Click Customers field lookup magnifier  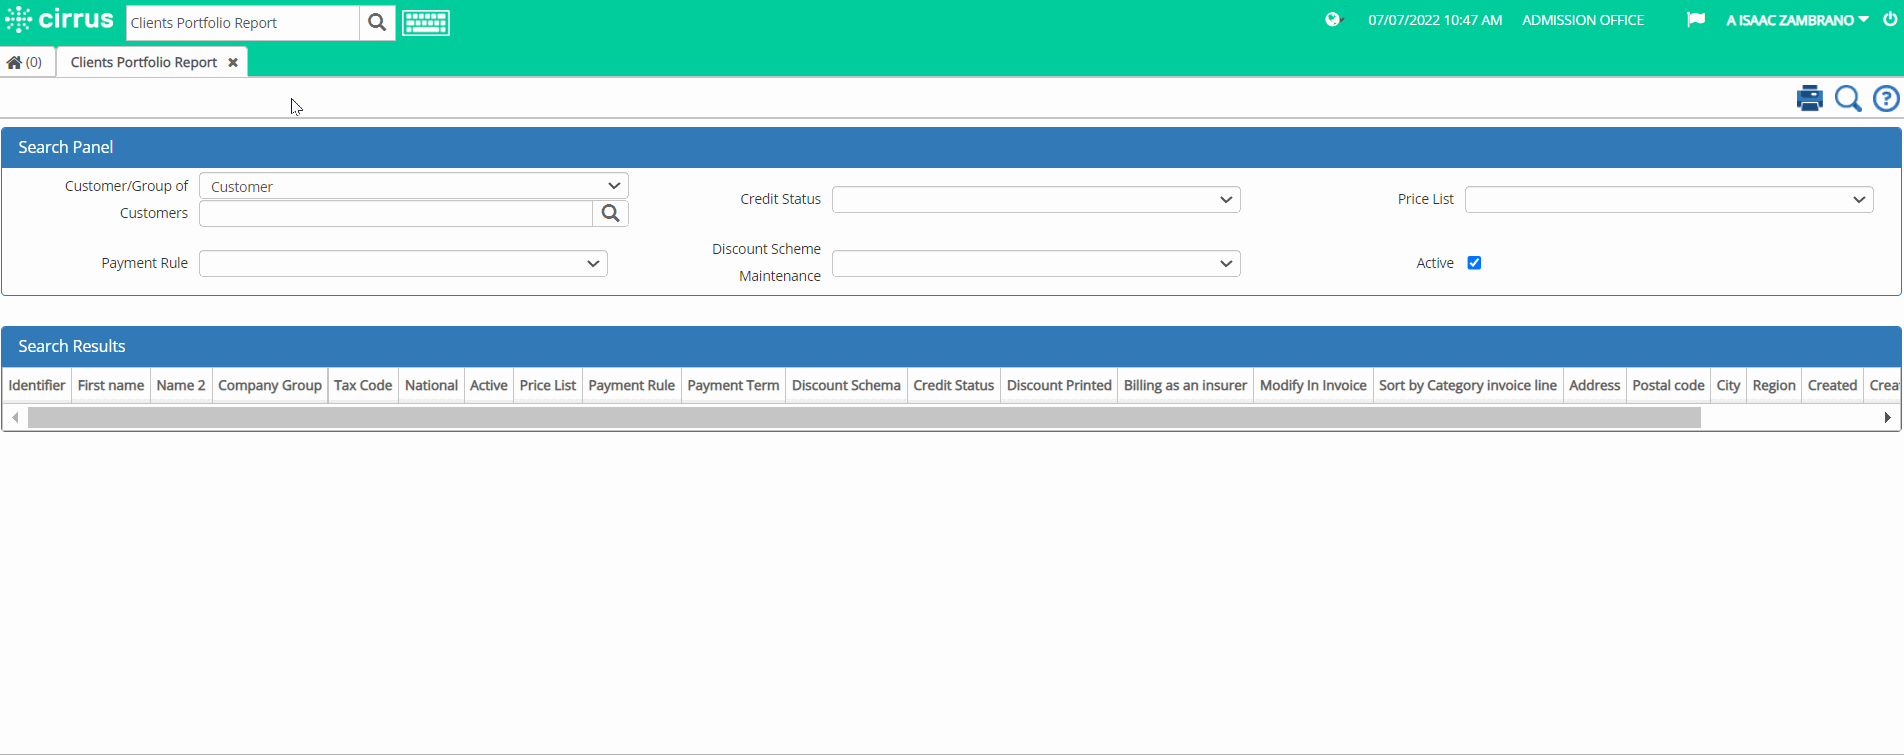click(611, 213)
